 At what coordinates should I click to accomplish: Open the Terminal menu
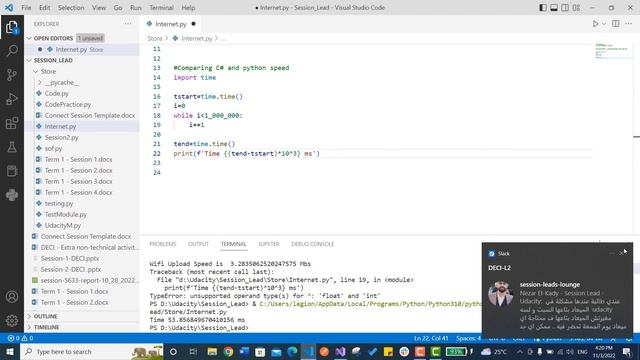[x=161, y=7]
